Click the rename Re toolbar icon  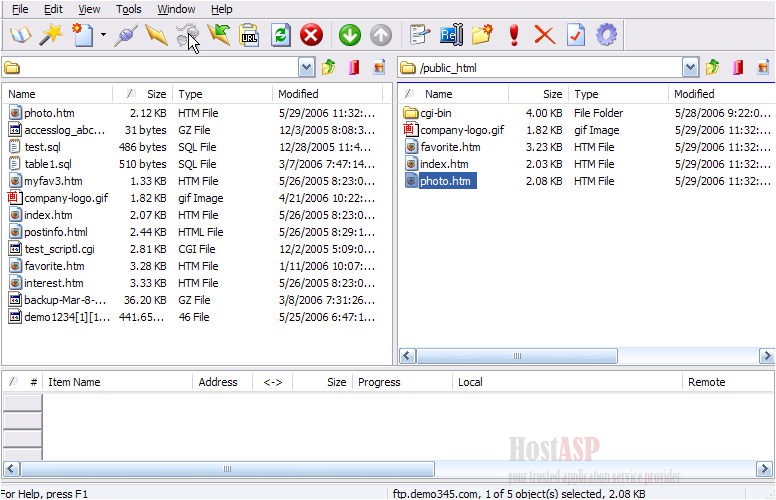pyautogui.click(x=451, y=36)
